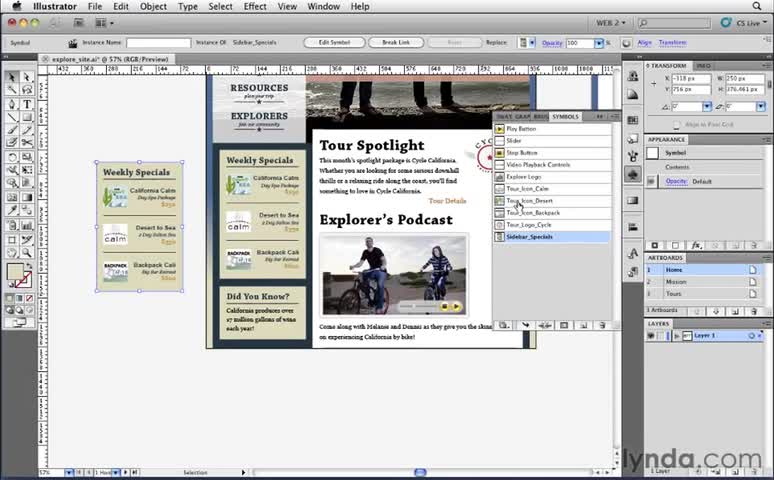Open the CS Live dropdown
This screenshot has width=774, height=480.
pos(752,23)
